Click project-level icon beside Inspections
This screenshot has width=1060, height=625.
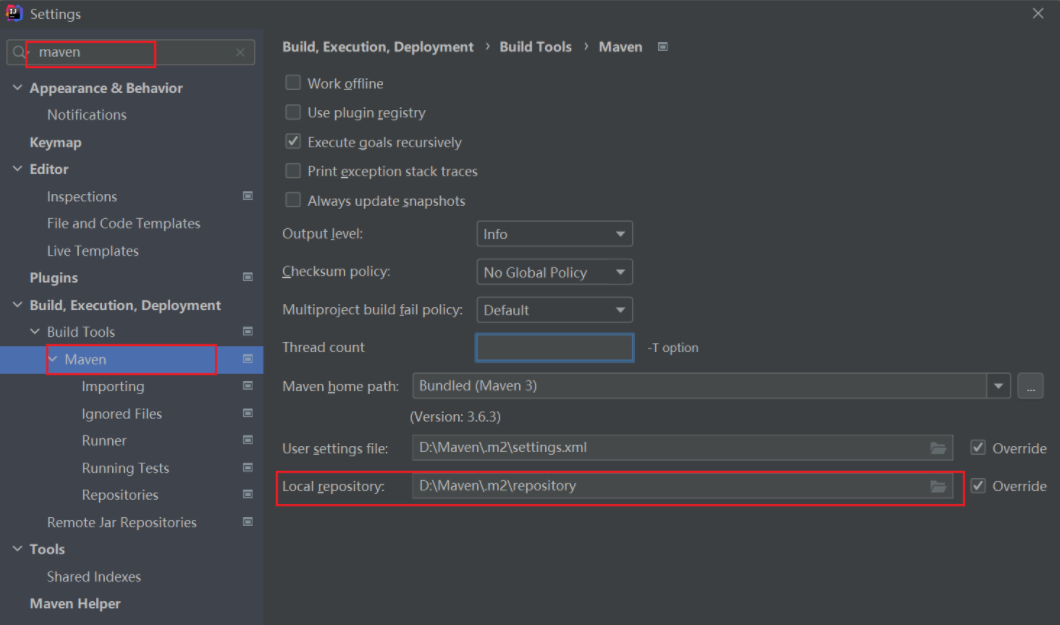coord(248,196)
